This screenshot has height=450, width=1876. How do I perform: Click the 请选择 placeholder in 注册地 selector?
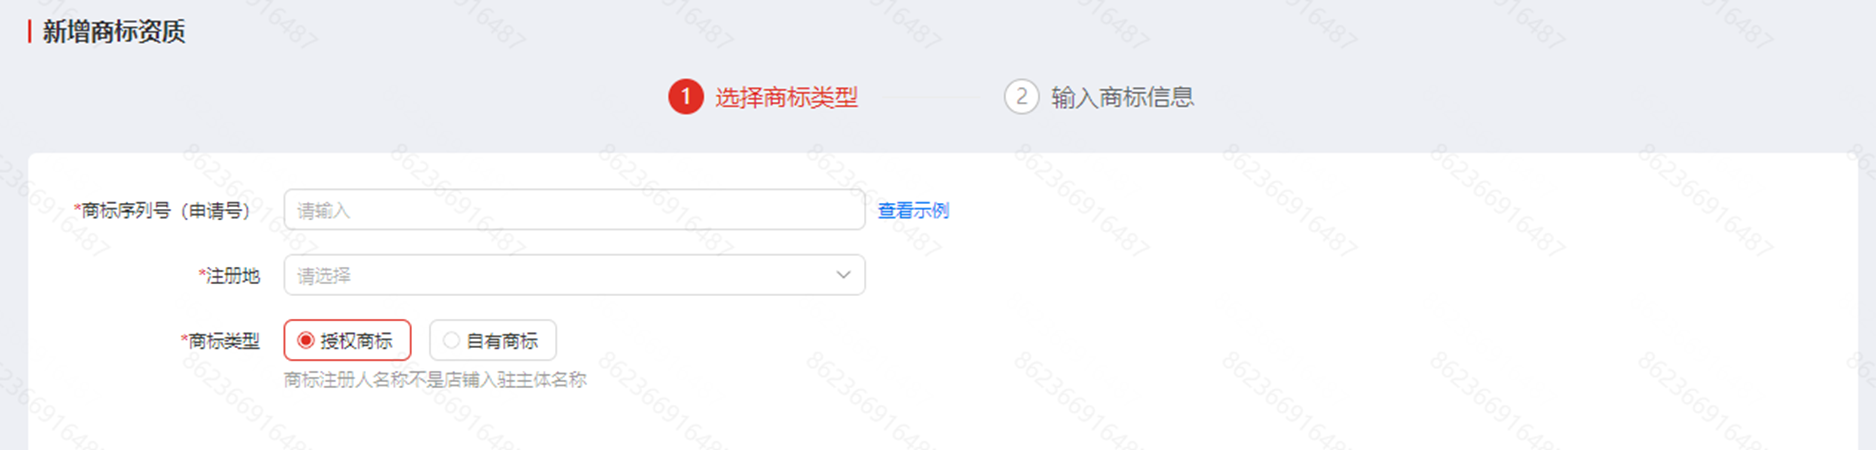tap(324, 276)
